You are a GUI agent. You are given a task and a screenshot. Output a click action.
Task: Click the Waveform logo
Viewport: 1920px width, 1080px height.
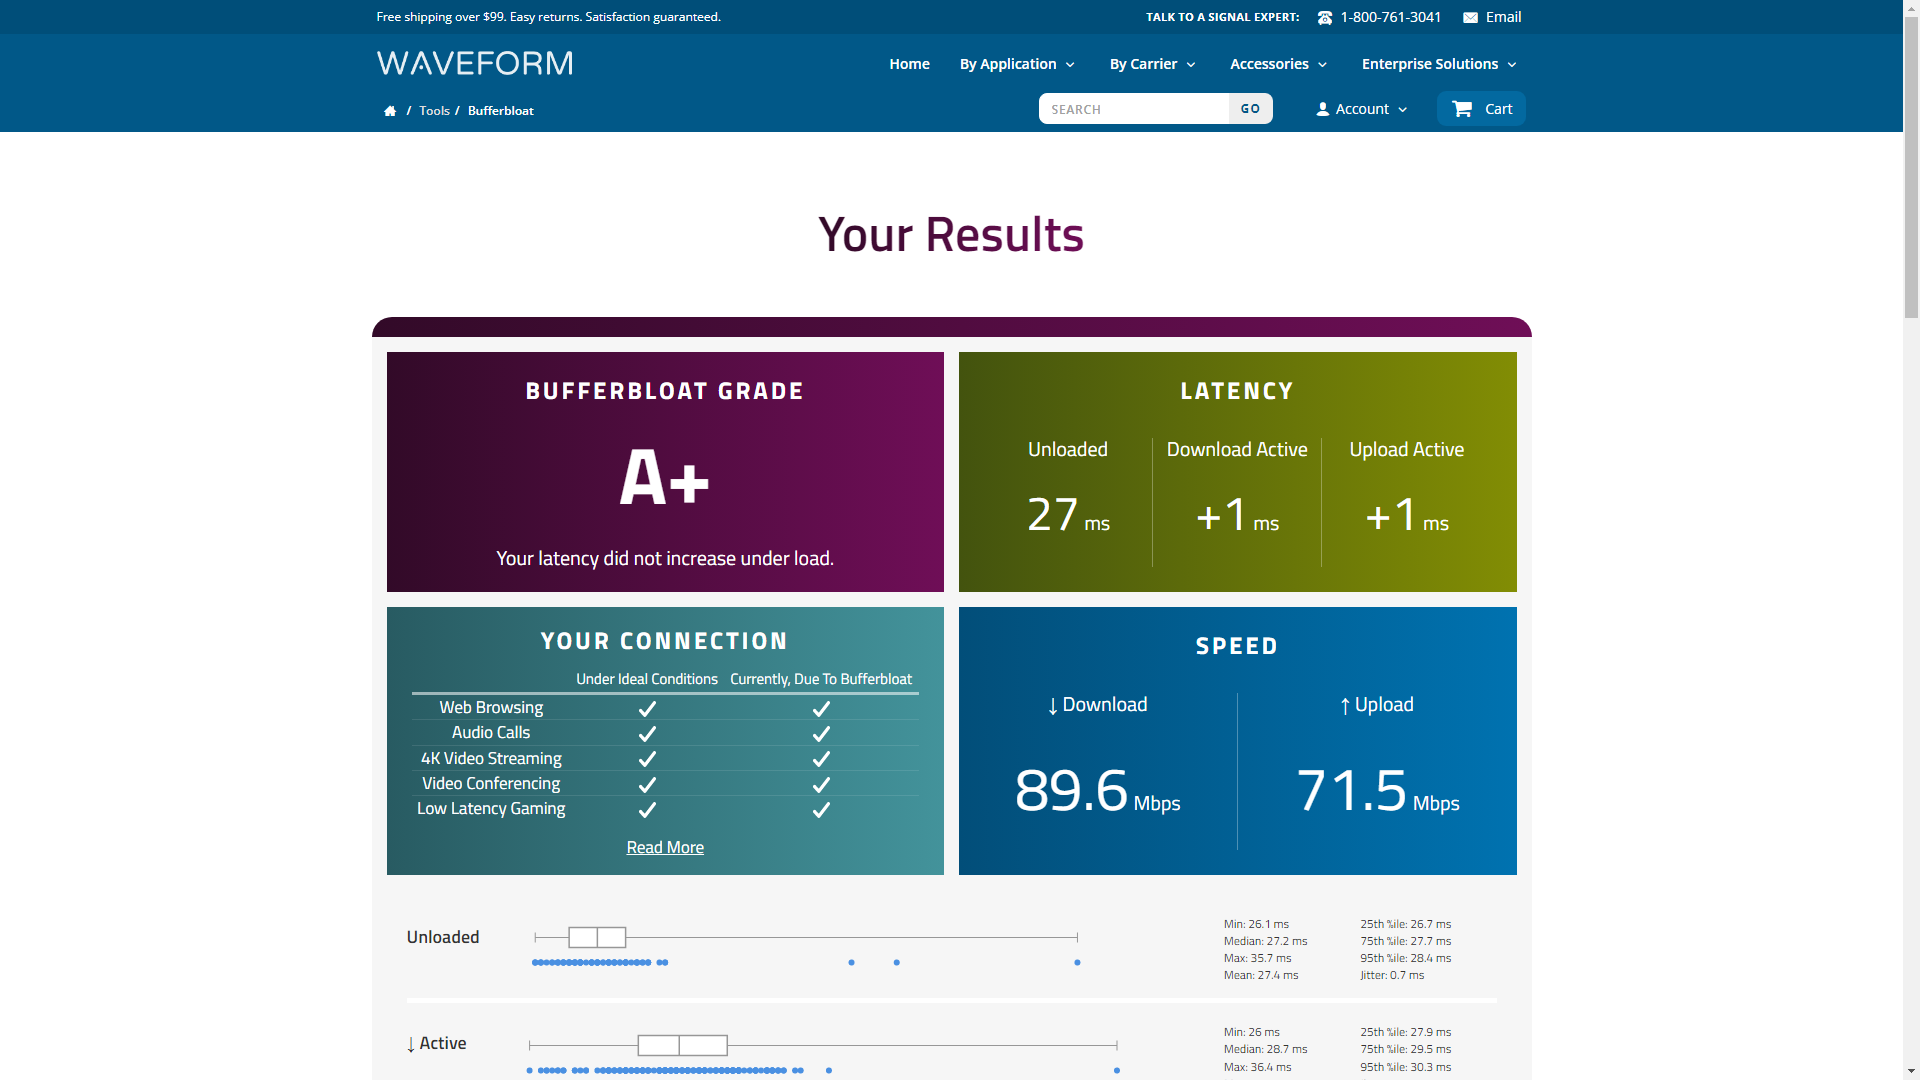pyautogui.click(x=475, y=64)
